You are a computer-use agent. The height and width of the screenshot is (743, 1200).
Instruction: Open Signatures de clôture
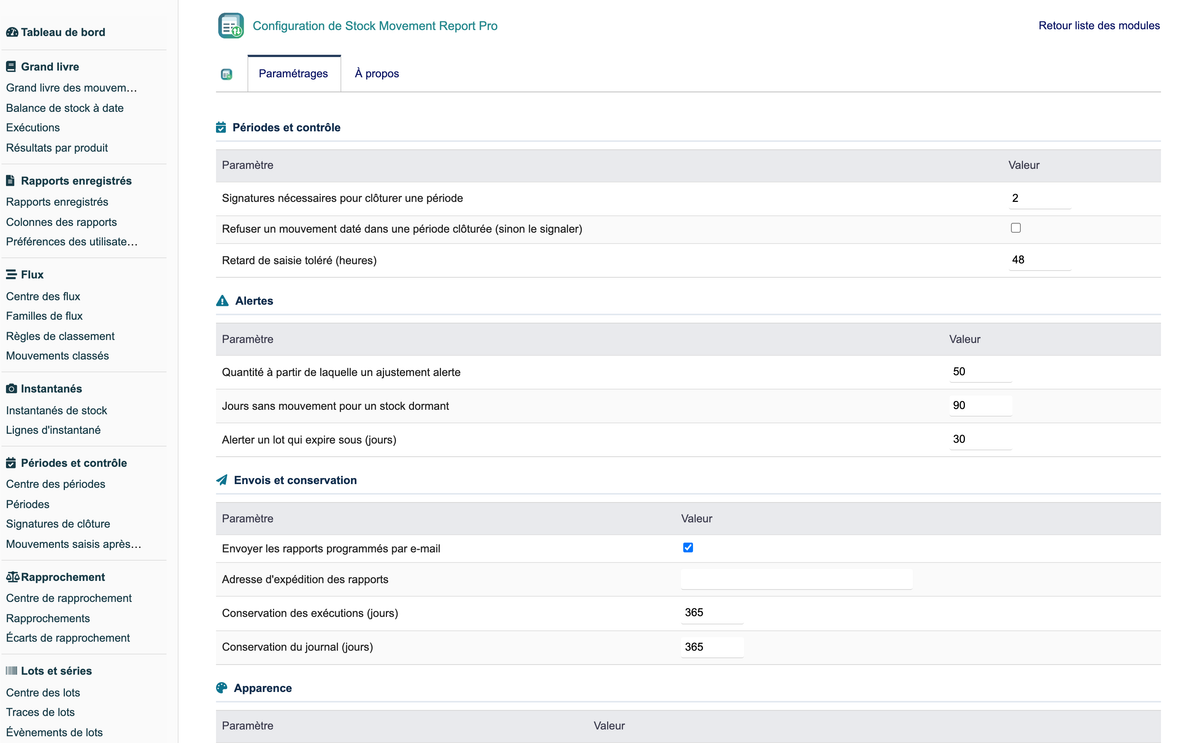click(x=58, y=524)
